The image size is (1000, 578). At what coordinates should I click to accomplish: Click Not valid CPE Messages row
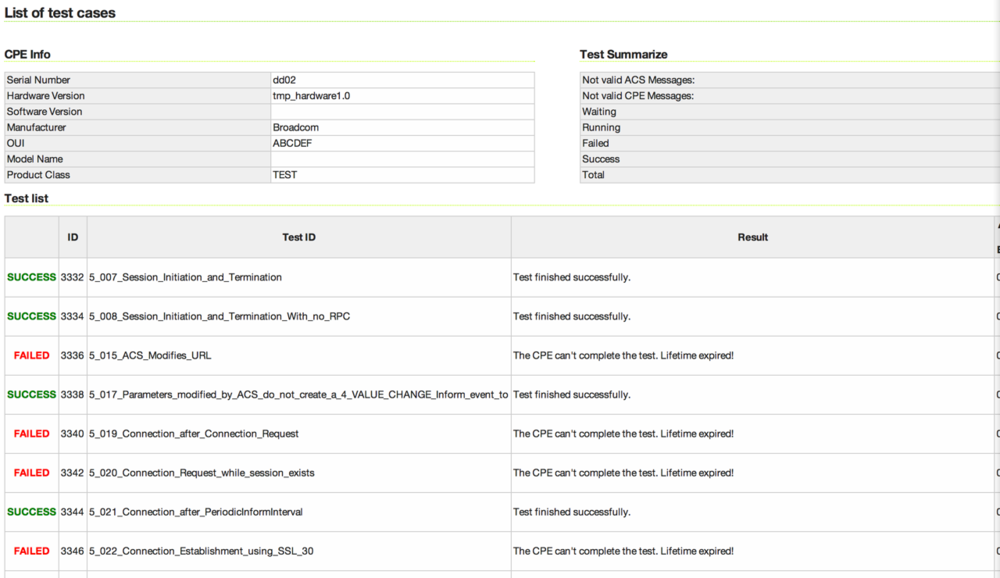click(790, 96)
